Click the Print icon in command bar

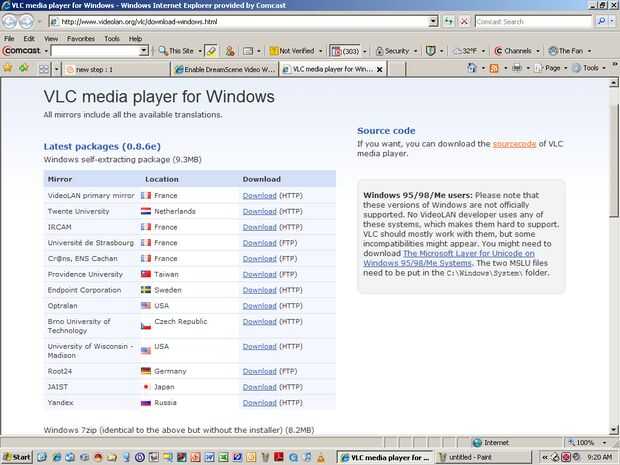[x=517, y=68]
